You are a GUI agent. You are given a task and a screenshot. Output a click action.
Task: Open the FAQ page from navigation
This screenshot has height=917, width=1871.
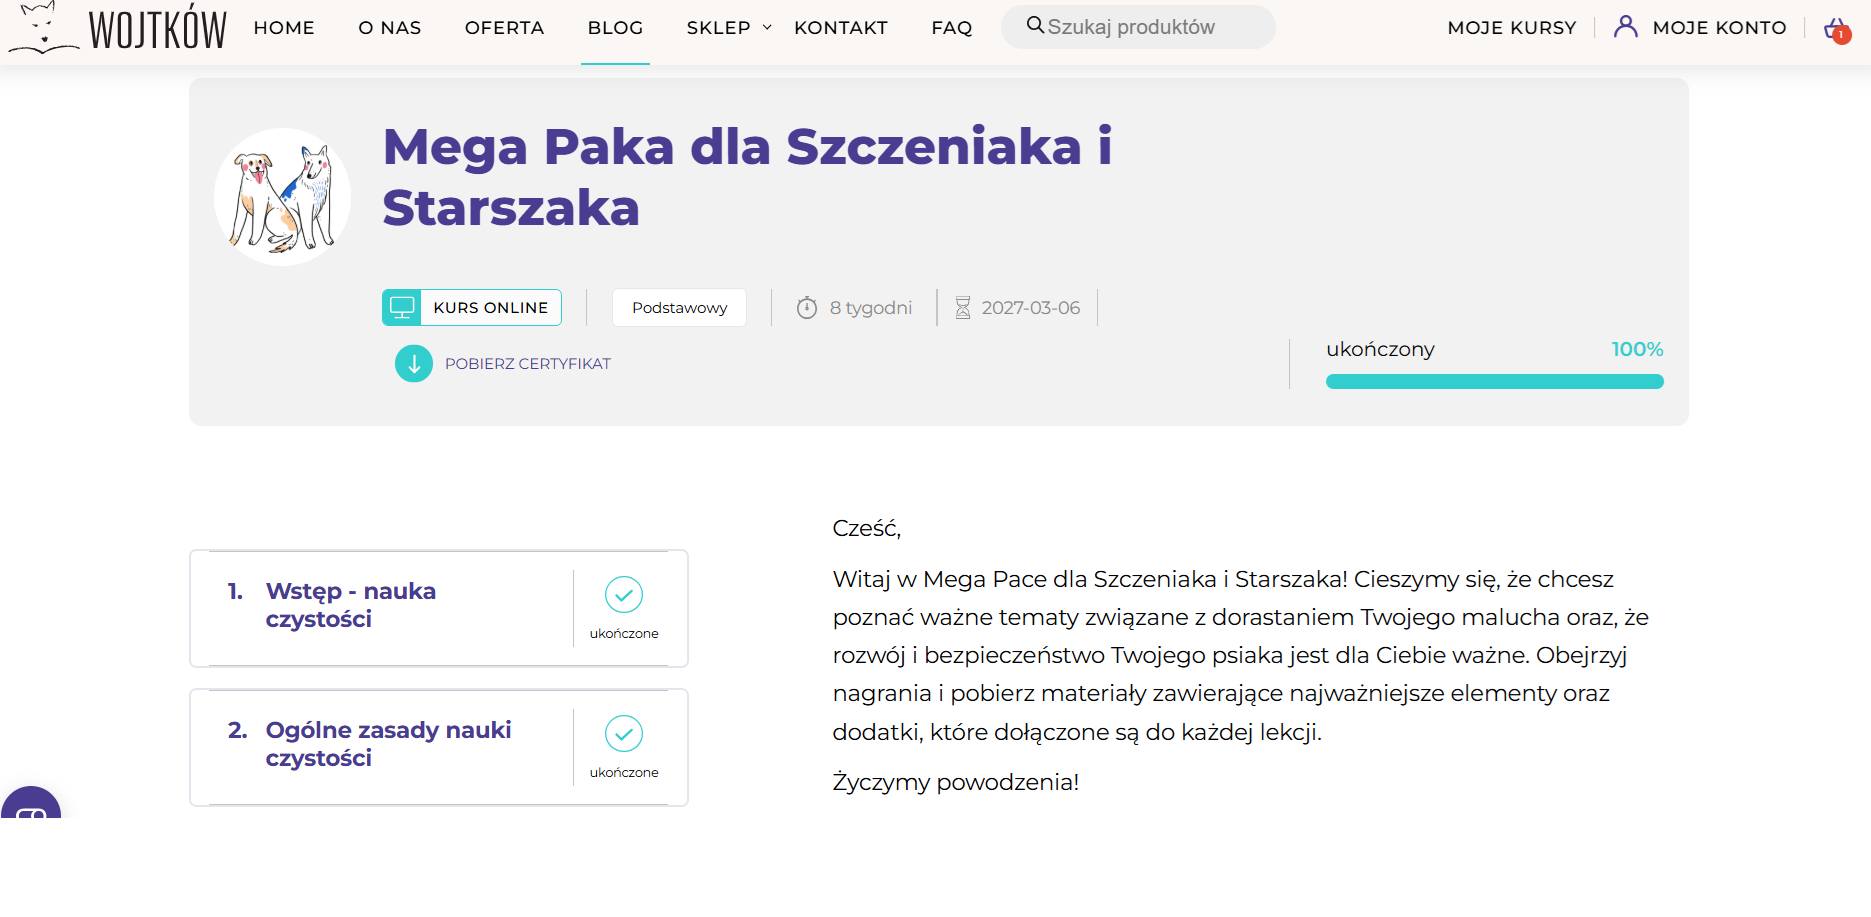pyautogui.click(x=951, y=28)
